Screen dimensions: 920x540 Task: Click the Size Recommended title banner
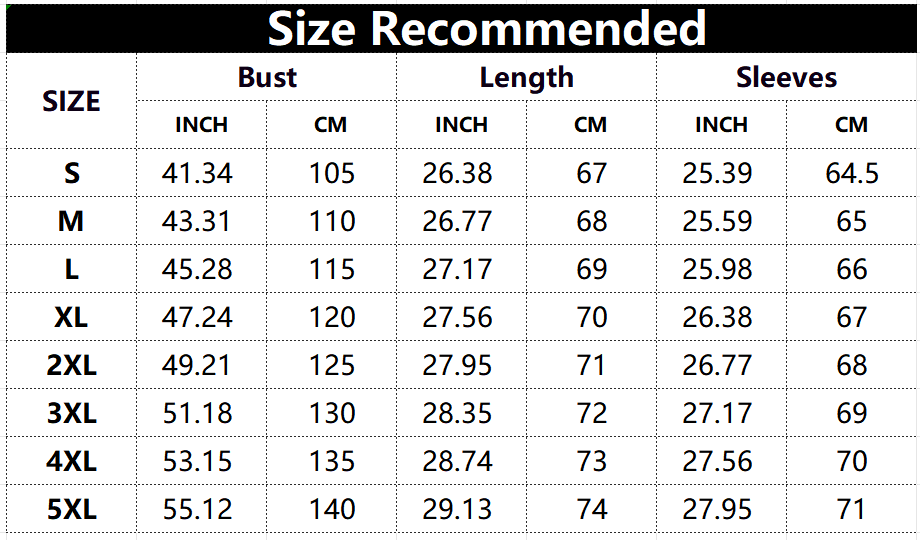point(487,28)
